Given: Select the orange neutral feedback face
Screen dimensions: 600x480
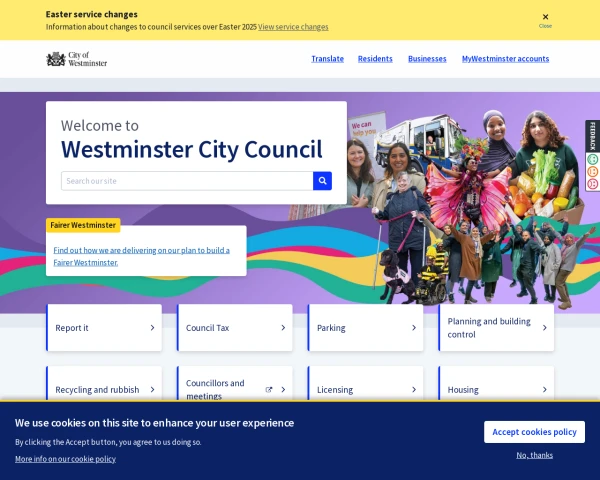Looking at the screenshot, I should pyautogui.click(x=592, y=171).
